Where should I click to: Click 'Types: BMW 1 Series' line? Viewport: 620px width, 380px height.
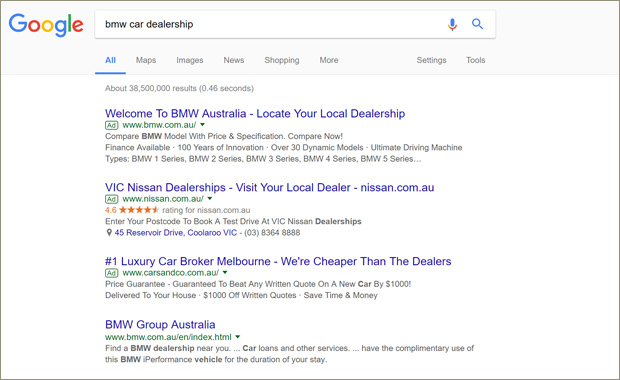(263, 159)
